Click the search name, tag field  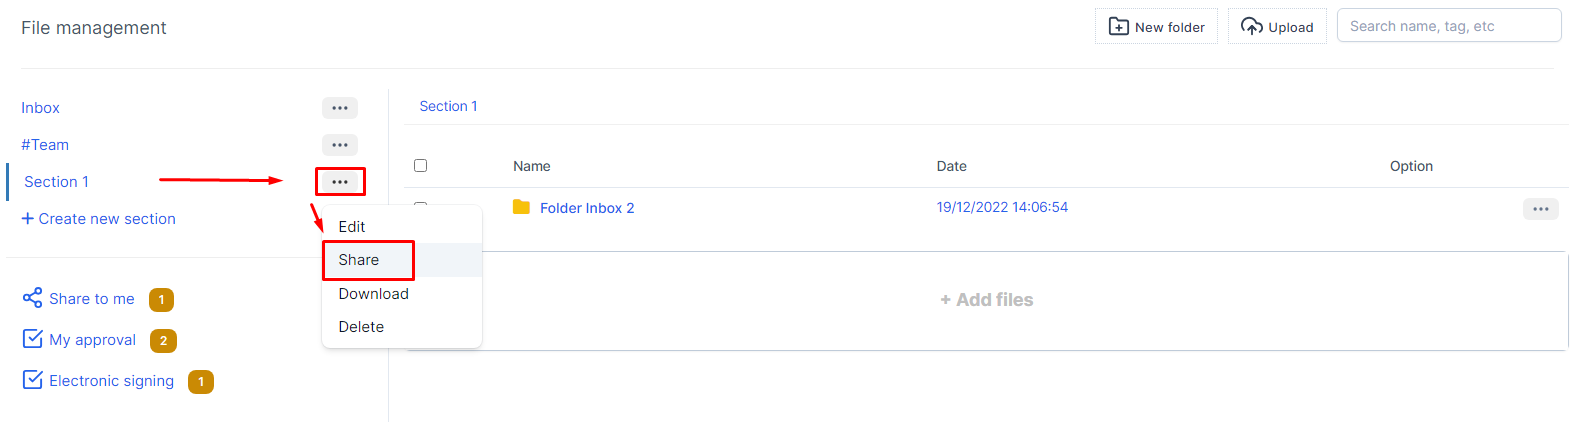click(x=1448, y=26)
